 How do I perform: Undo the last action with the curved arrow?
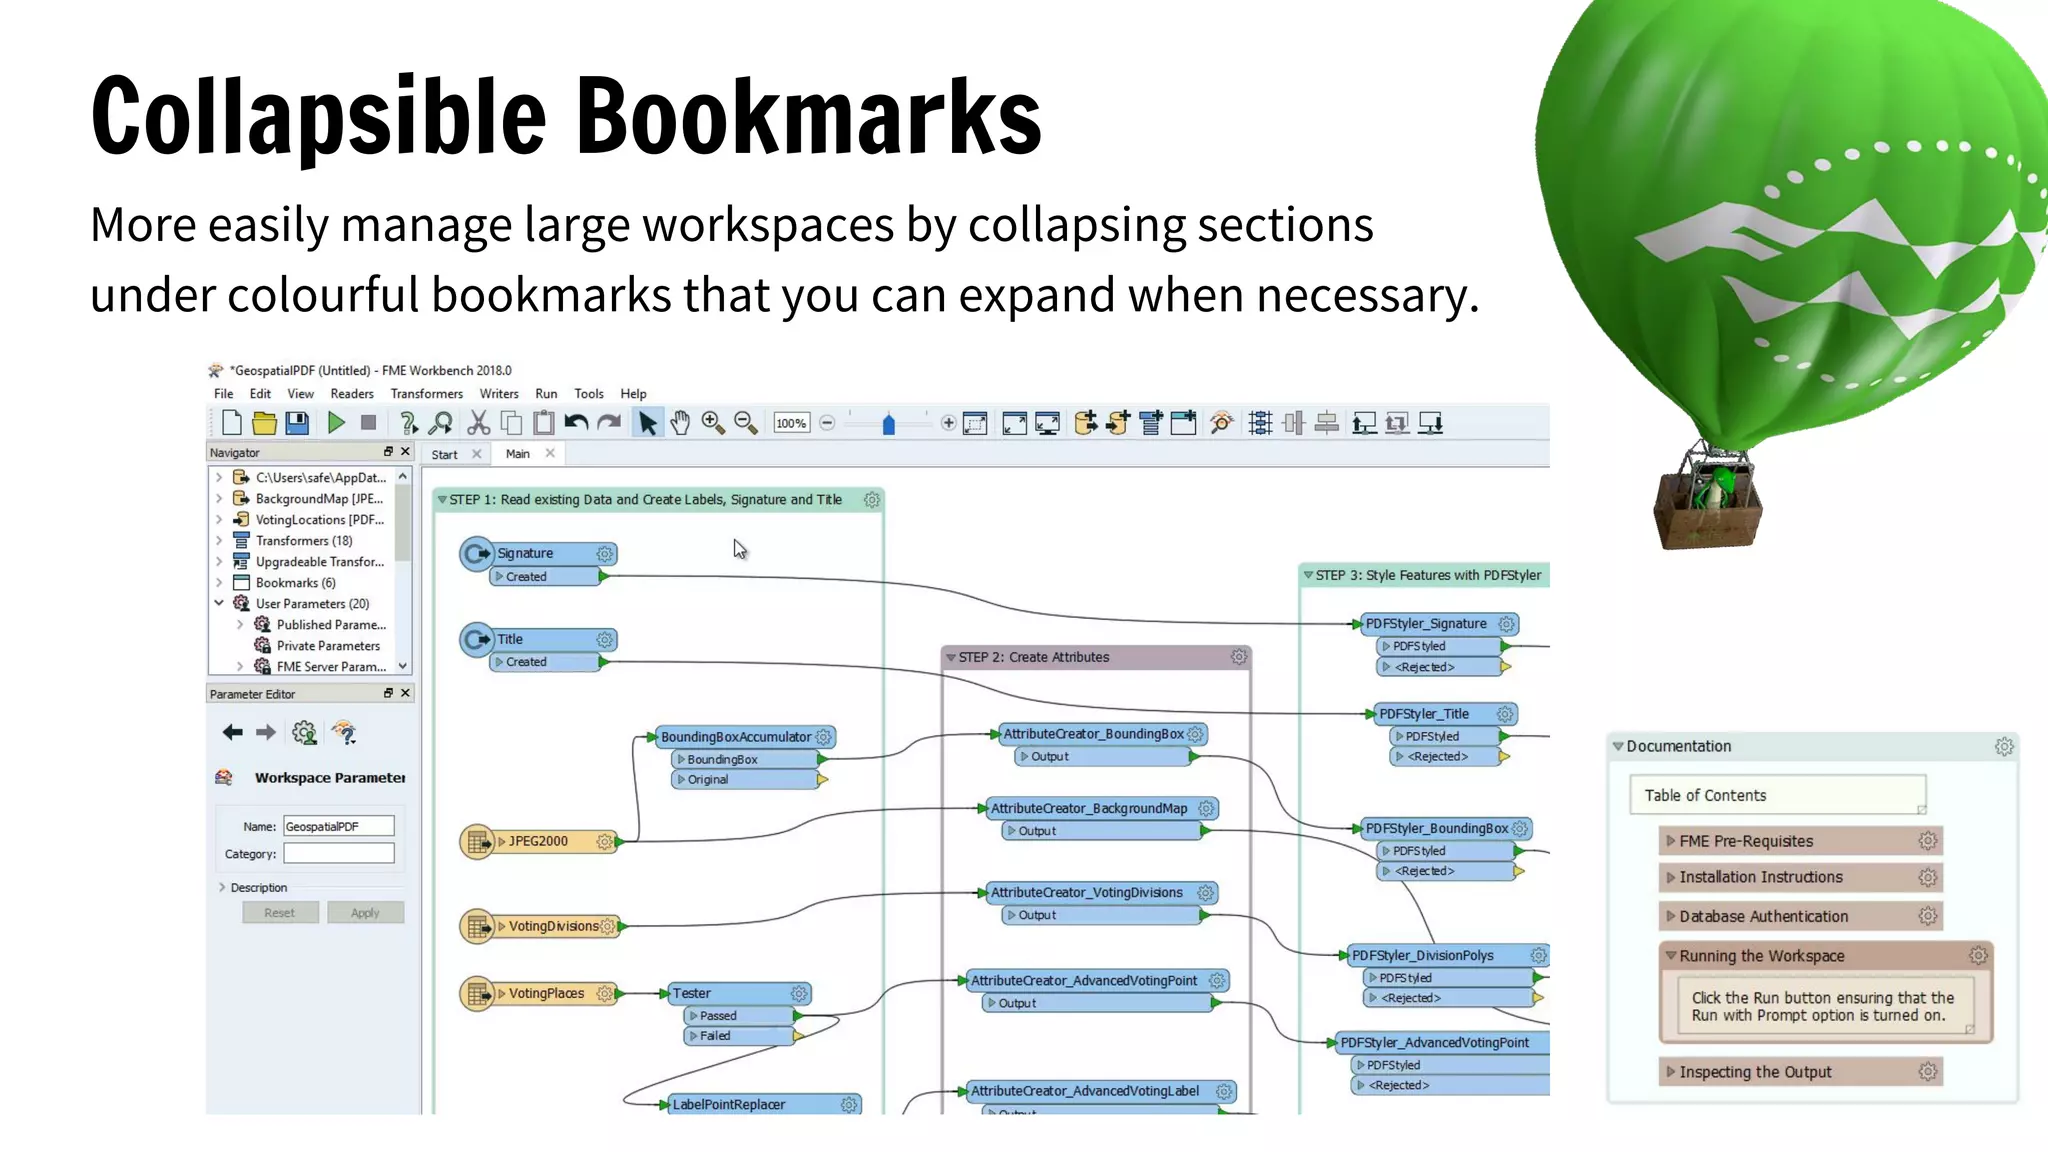(x=576, y=423)
